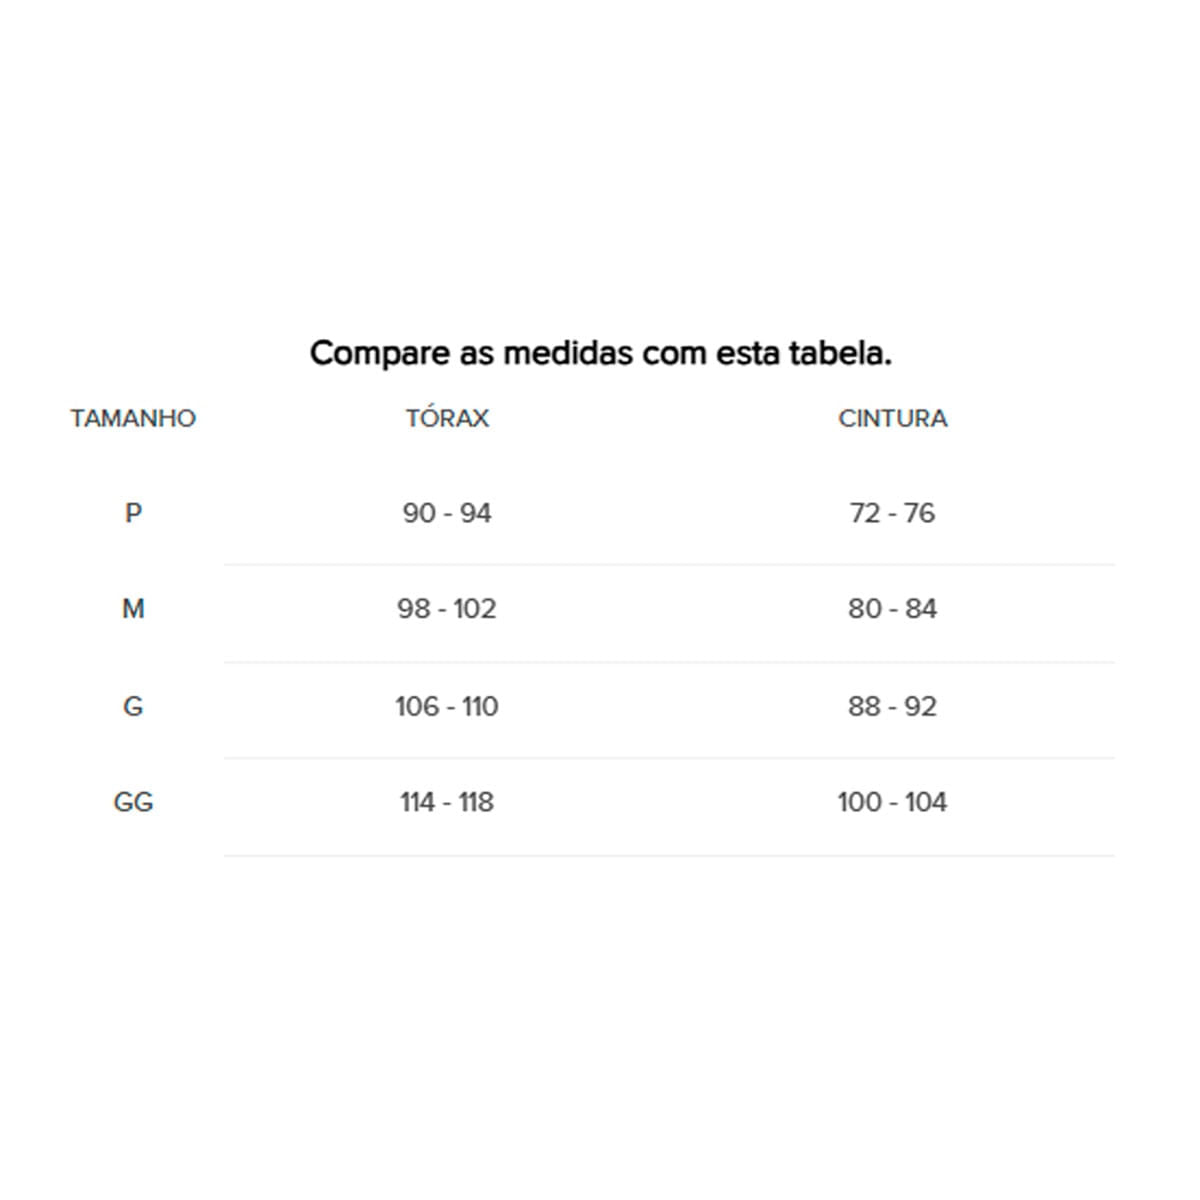Select the GG size row label

click(133, 802)
